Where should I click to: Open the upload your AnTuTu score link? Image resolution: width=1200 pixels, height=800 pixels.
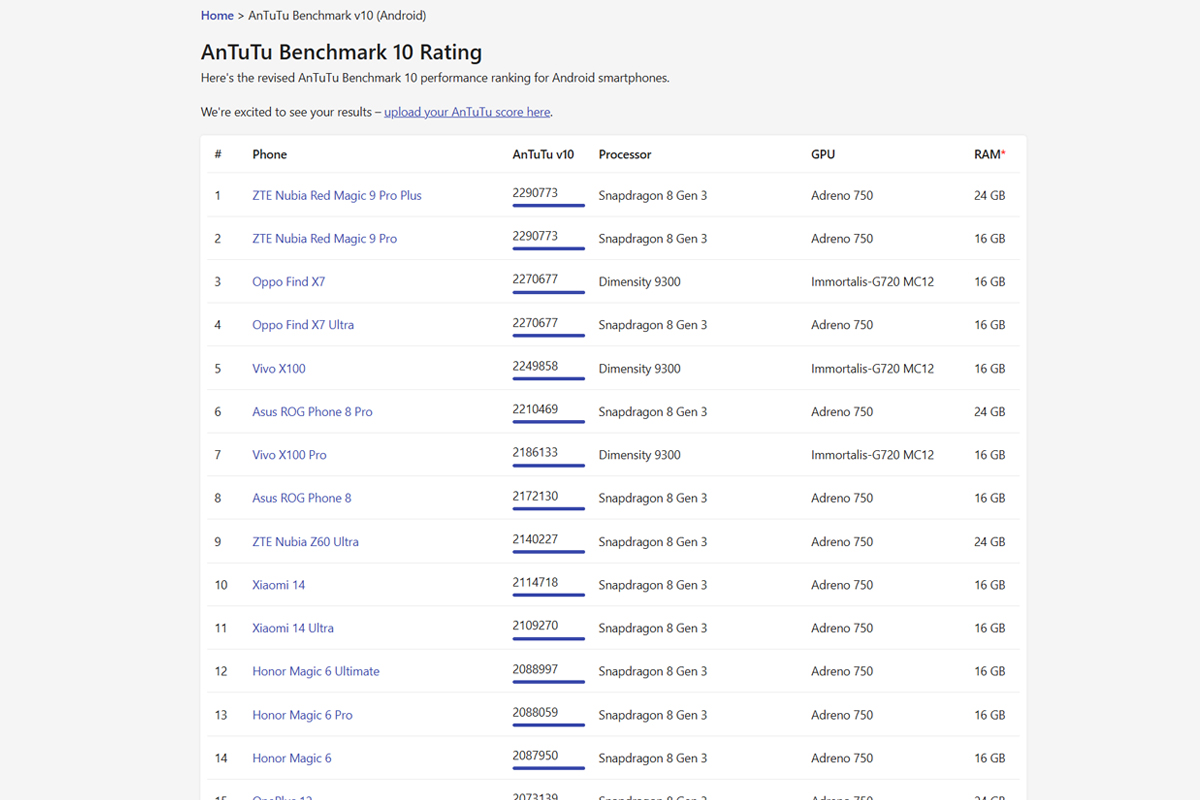(467, 112)
